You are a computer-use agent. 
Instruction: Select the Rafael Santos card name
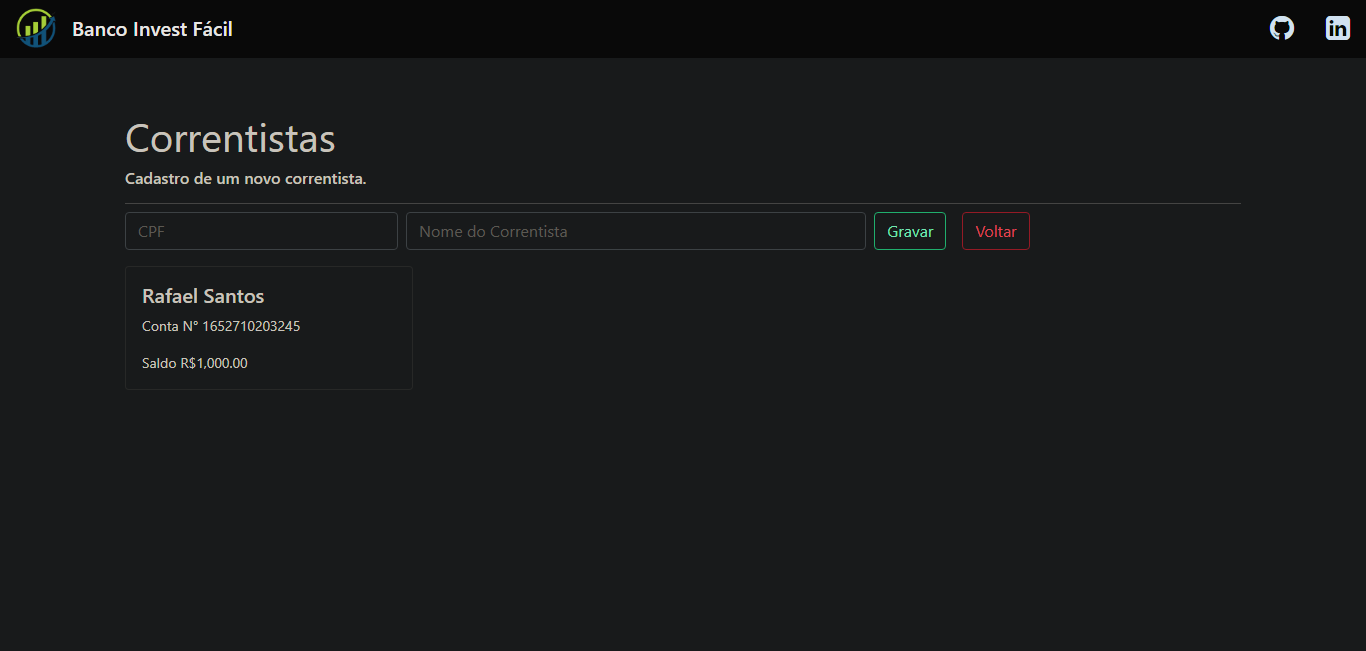[x=203, y=296]
